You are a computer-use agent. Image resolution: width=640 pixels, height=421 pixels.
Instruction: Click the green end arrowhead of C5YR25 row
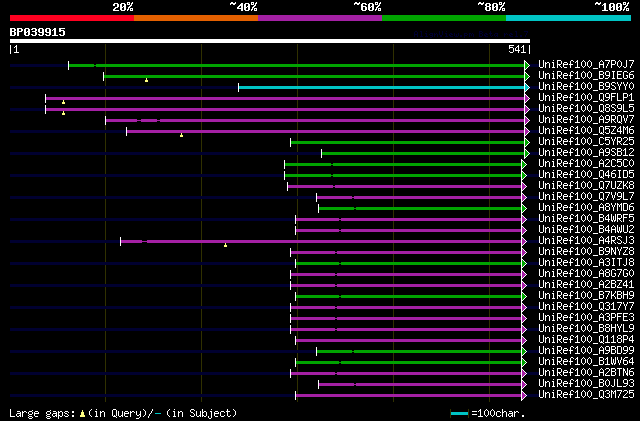coord(527,143)
